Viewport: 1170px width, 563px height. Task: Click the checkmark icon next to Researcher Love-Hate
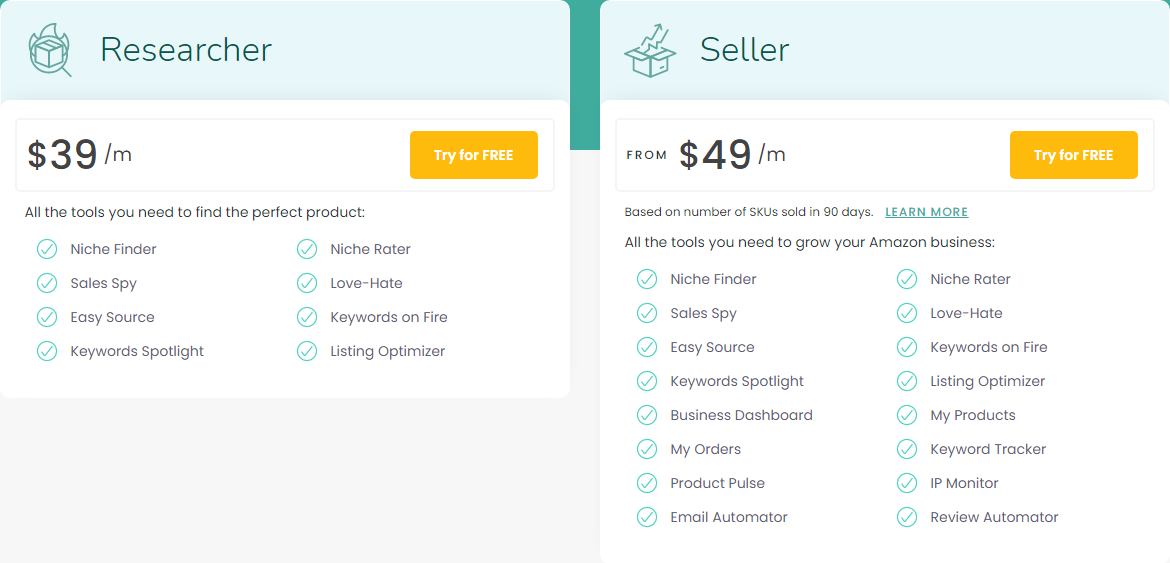[x=307, y=283]
